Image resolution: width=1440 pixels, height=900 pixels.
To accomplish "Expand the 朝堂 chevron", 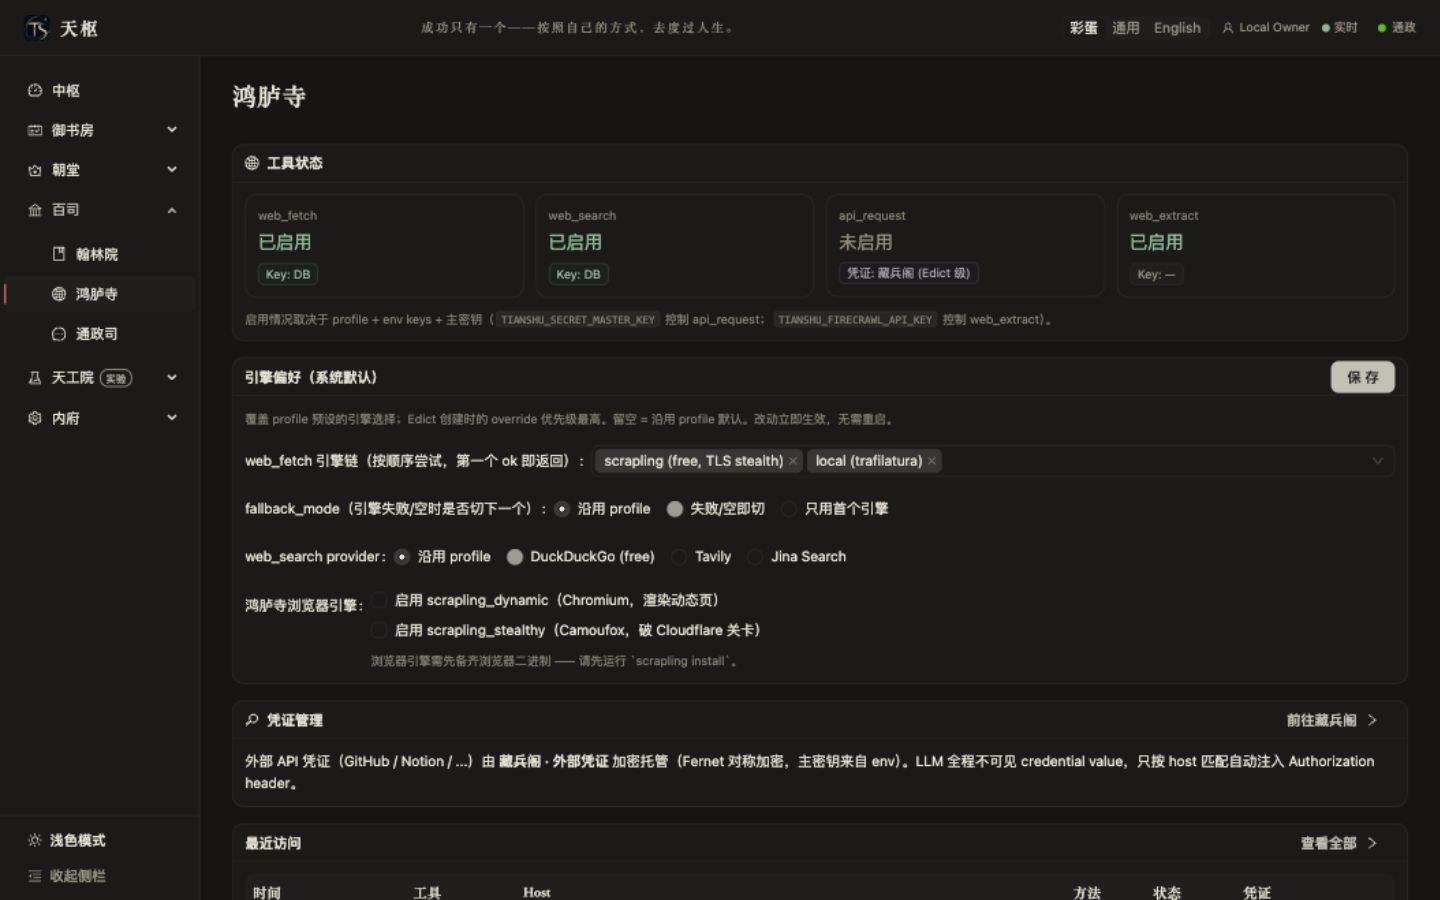I will [172, 170].
